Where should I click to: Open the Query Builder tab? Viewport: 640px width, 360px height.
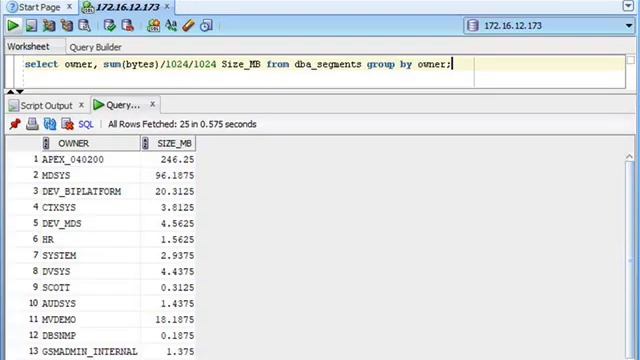[x=96, y=47]
